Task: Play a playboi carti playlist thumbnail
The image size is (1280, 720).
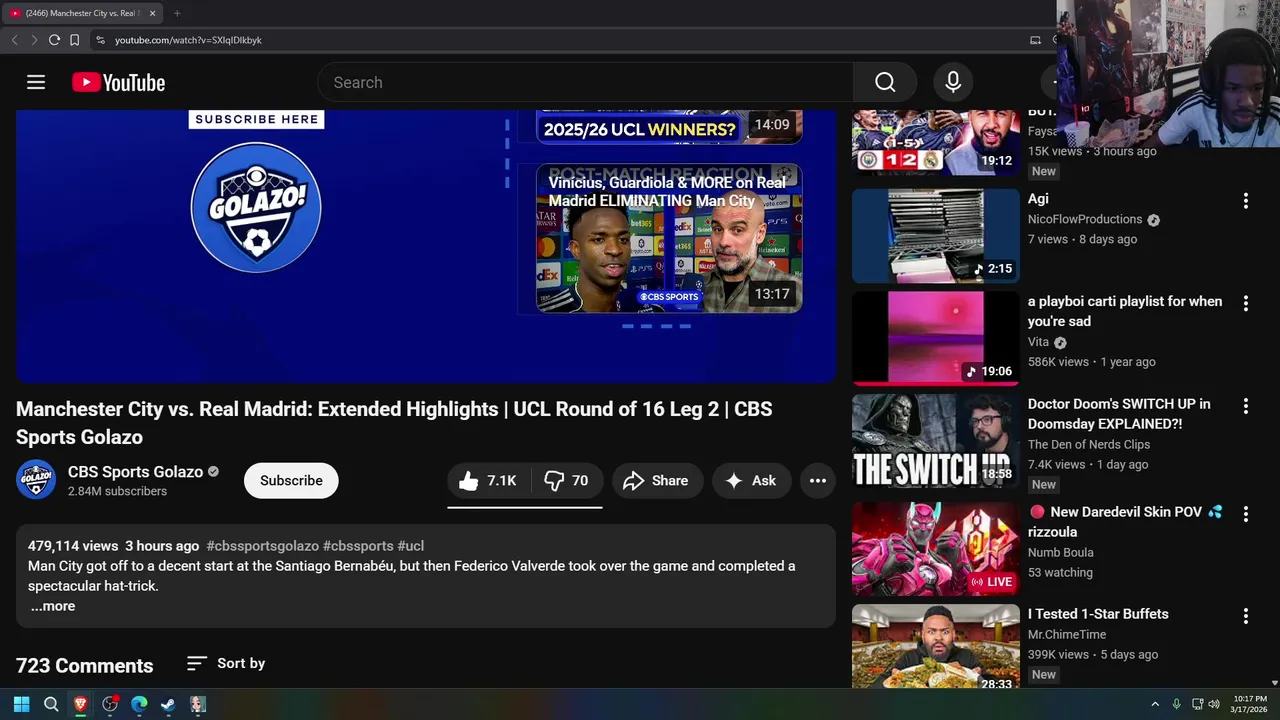Action: 936,338
